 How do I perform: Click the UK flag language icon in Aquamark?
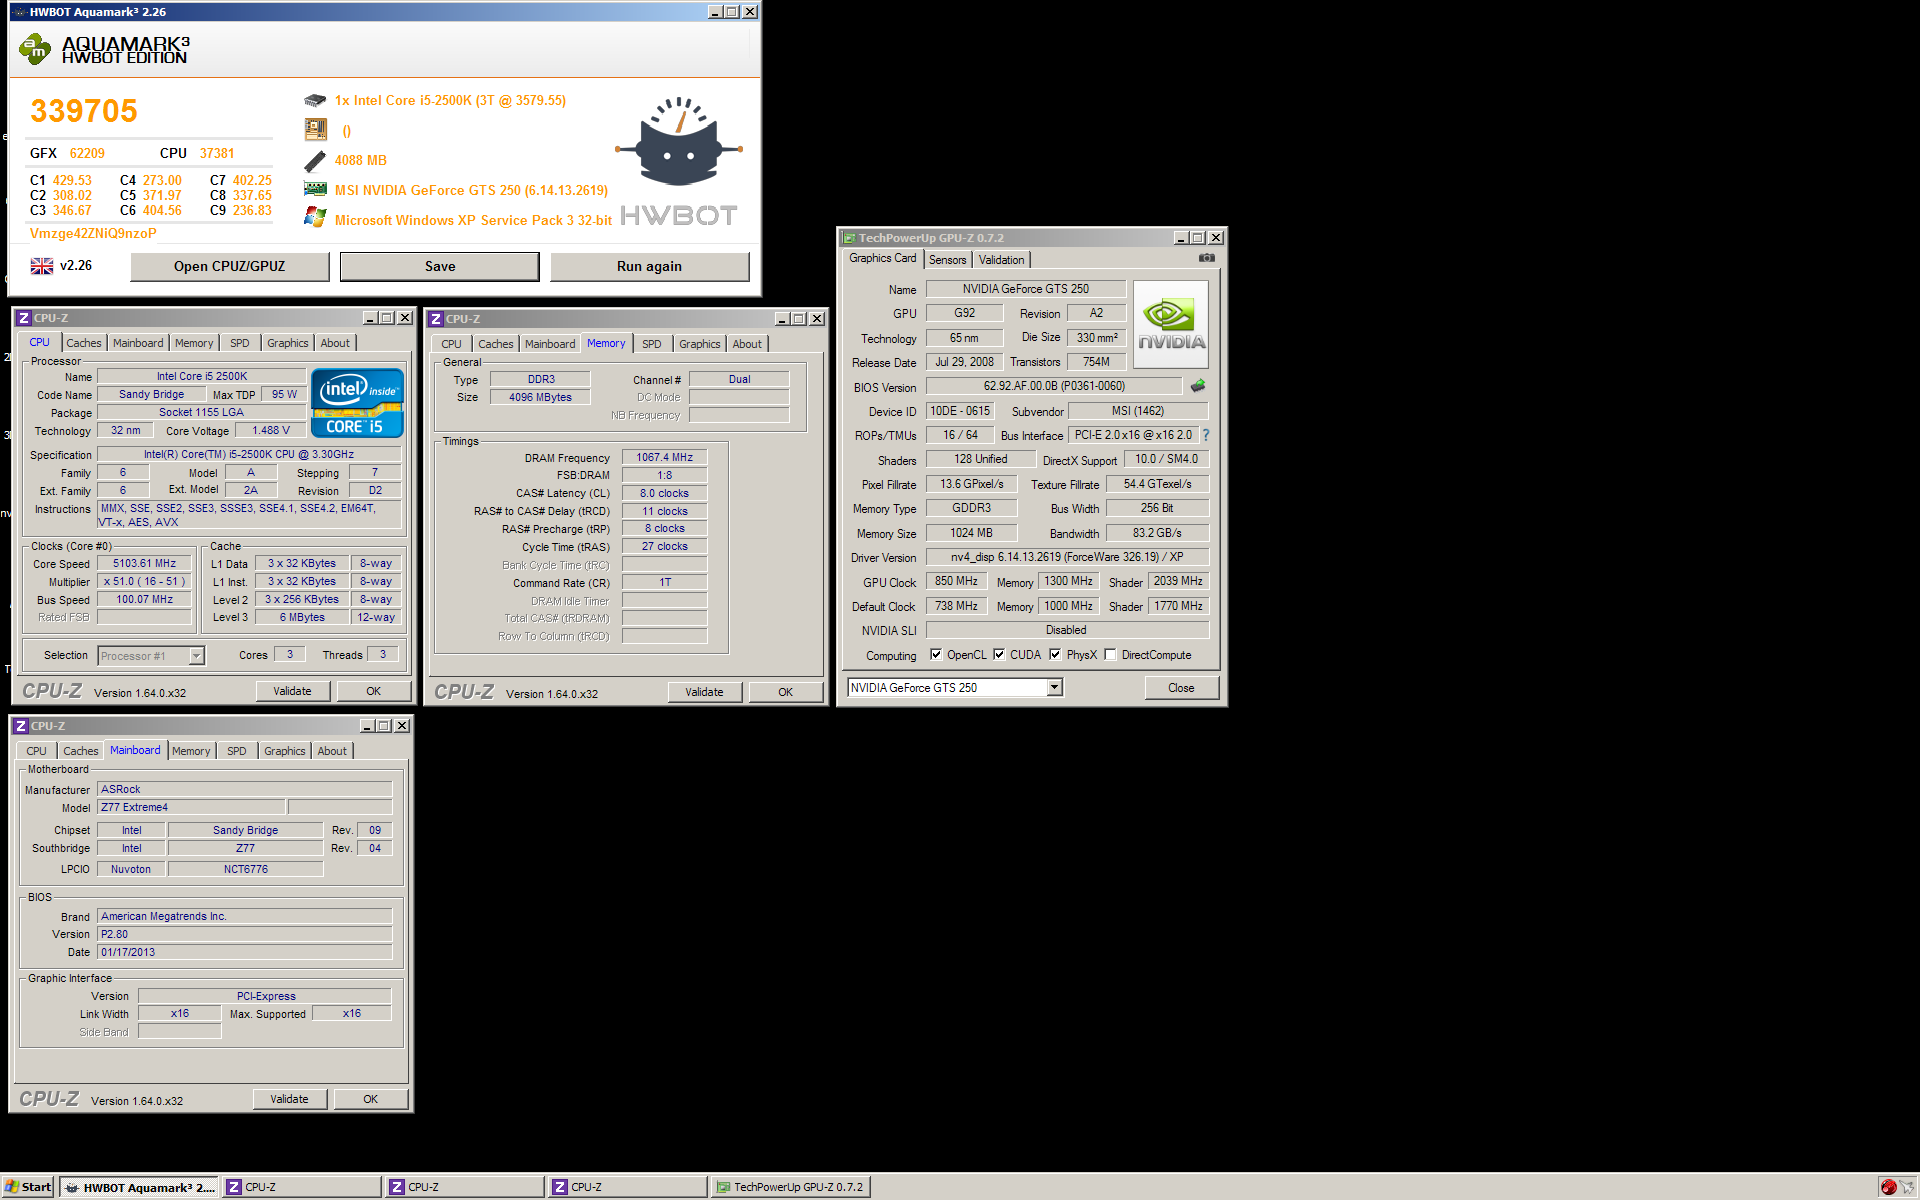[42, 266]
